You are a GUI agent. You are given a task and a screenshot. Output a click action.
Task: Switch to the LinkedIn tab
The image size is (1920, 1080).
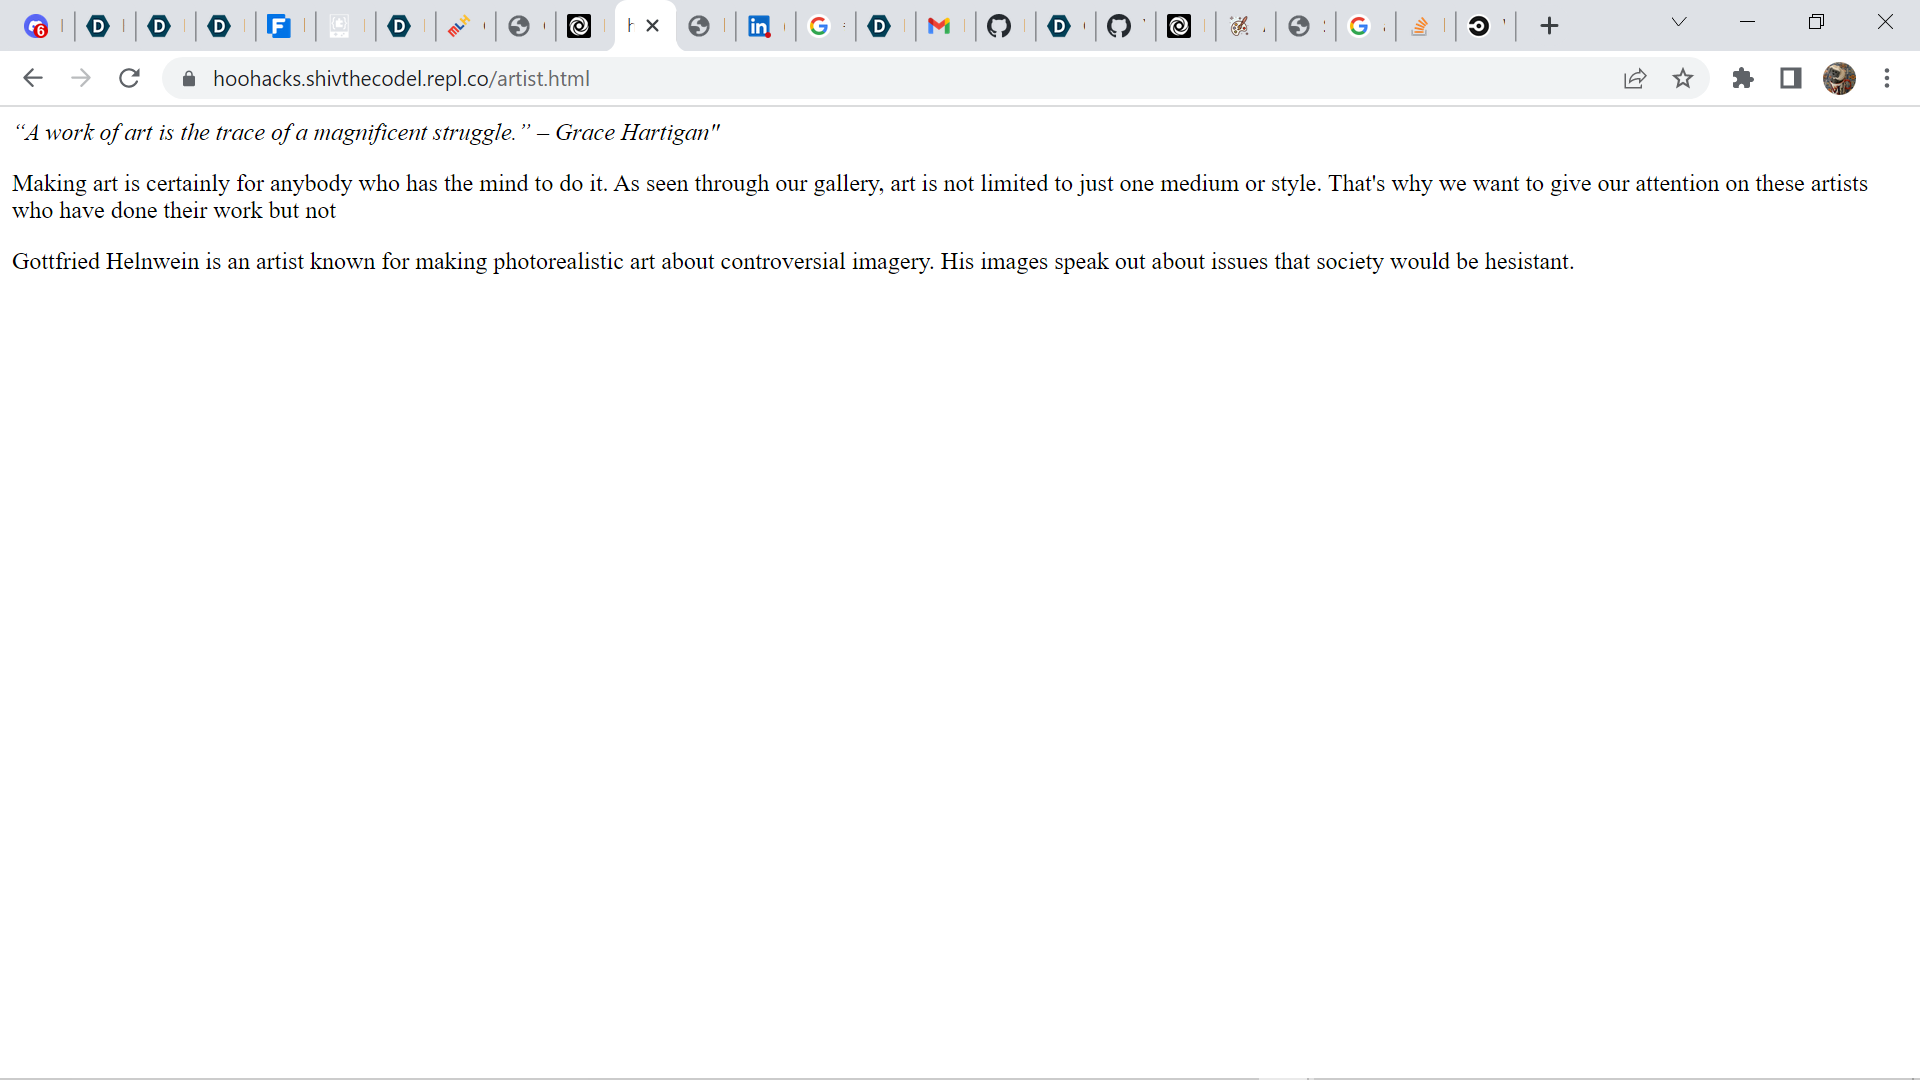click(x=759, y=26)
